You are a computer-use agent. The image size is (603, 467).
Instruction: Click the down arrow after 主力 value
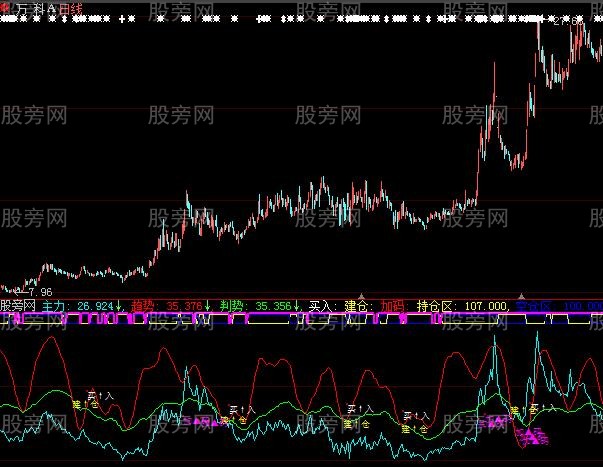(122, 305)
